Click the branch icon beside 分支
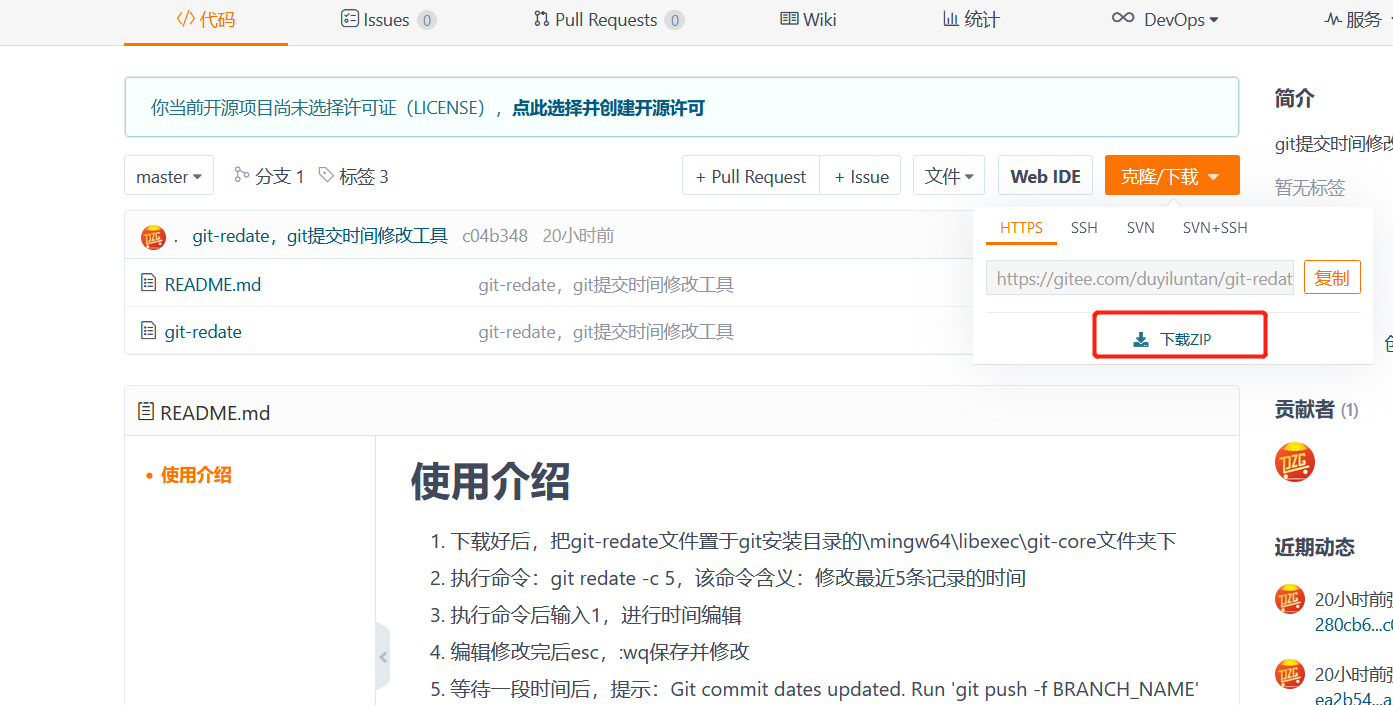This screenshot has width=1393, height=705. [x=241, y=174]
